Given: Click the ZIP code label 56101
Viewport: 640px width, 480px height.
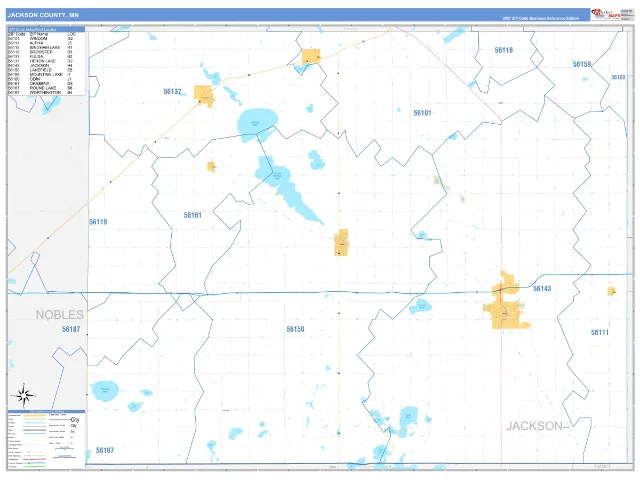Looking at the screenshot, I should [x=422, y=113].
